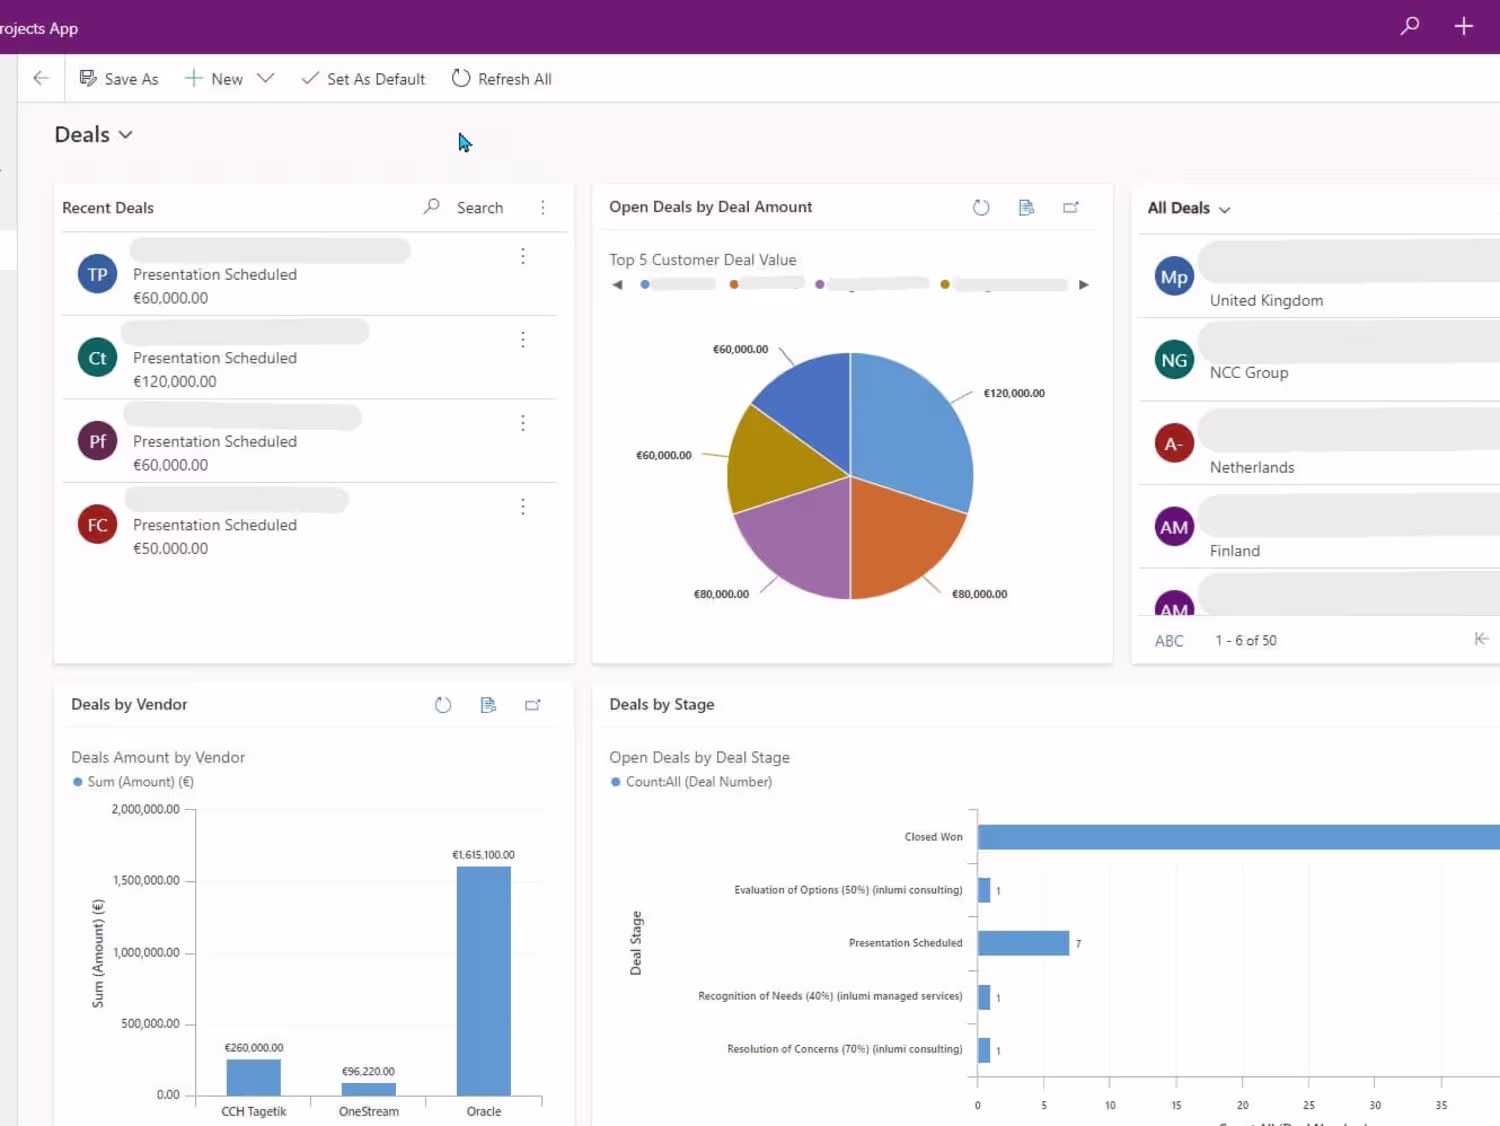The width and height of the screenshot is (1500, 1126).
Task: Click the search magnifier in the purple header
Action: tap(1410, 26)
